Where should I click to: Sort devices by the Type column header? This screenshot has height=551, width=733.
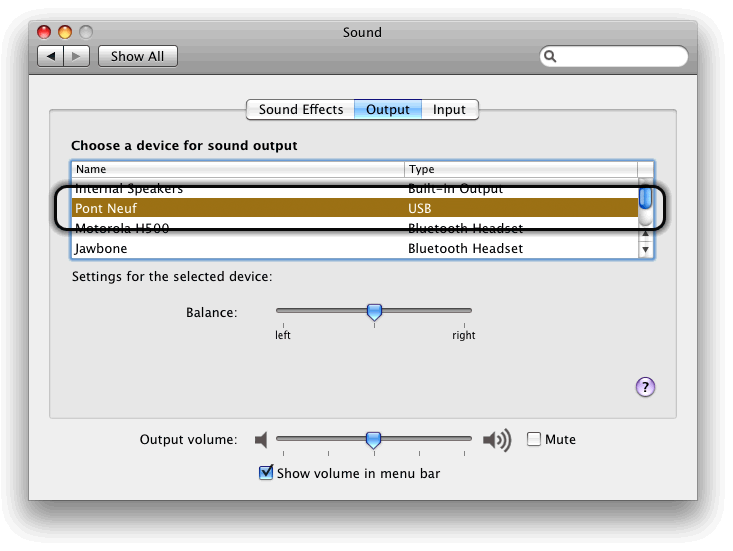tap(520, 170)
